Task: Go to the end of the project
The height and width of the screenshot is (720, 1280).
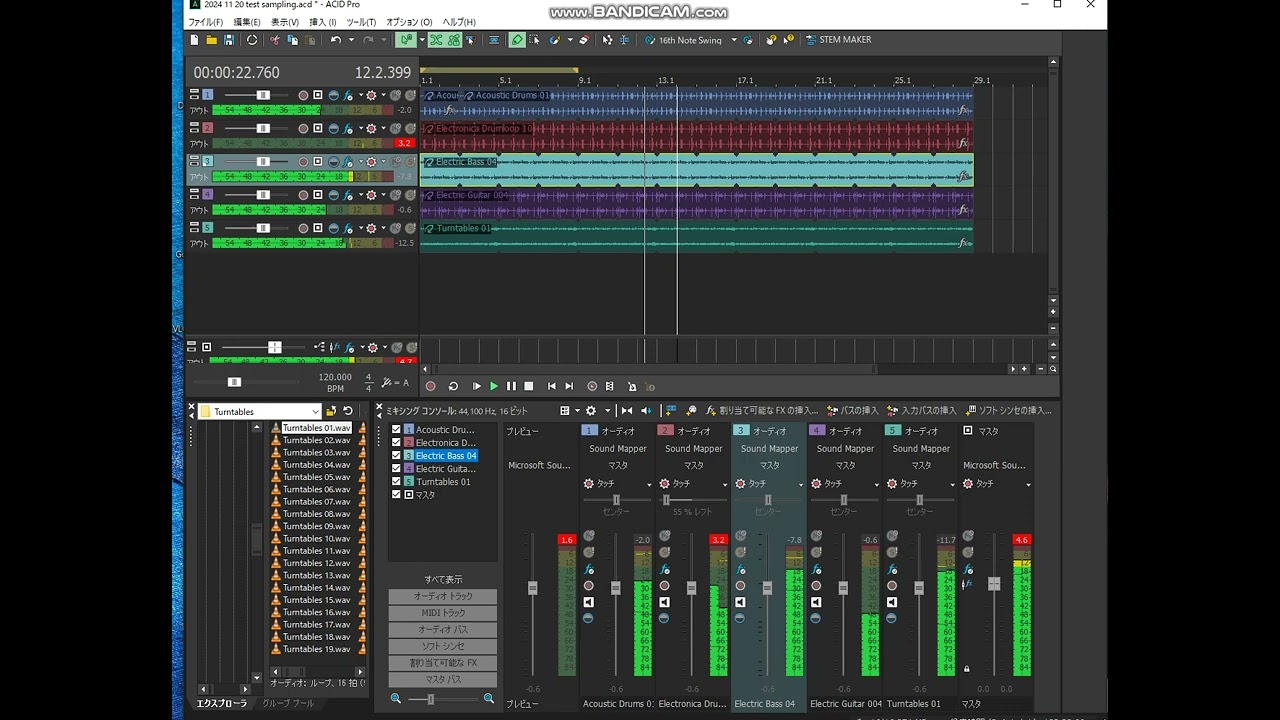Action: 569,386
